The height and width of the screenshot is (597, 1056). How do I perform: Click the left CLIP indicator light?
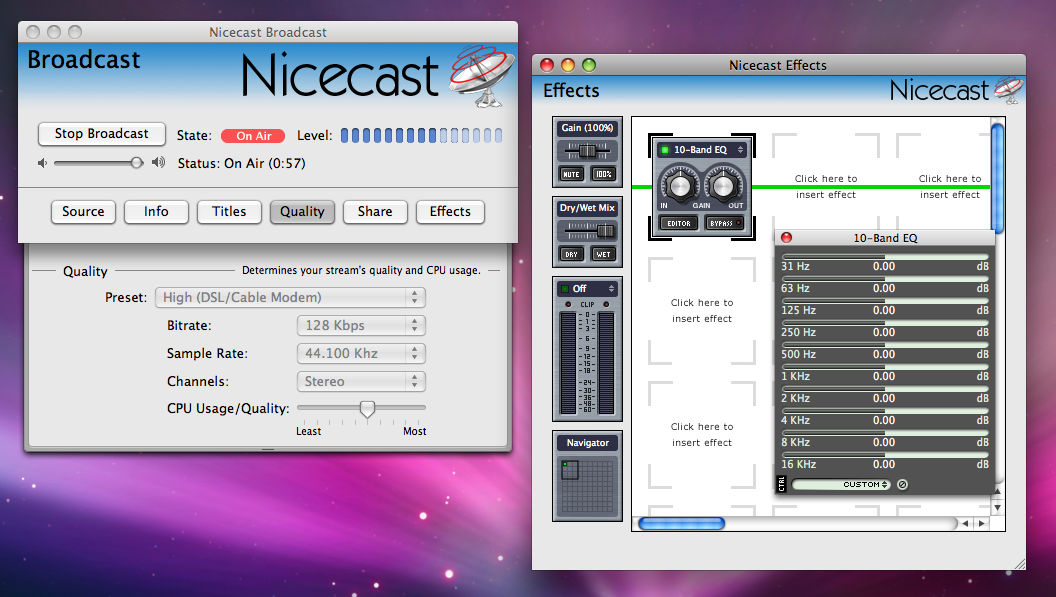pyautogui.click(x=568, y=305)
